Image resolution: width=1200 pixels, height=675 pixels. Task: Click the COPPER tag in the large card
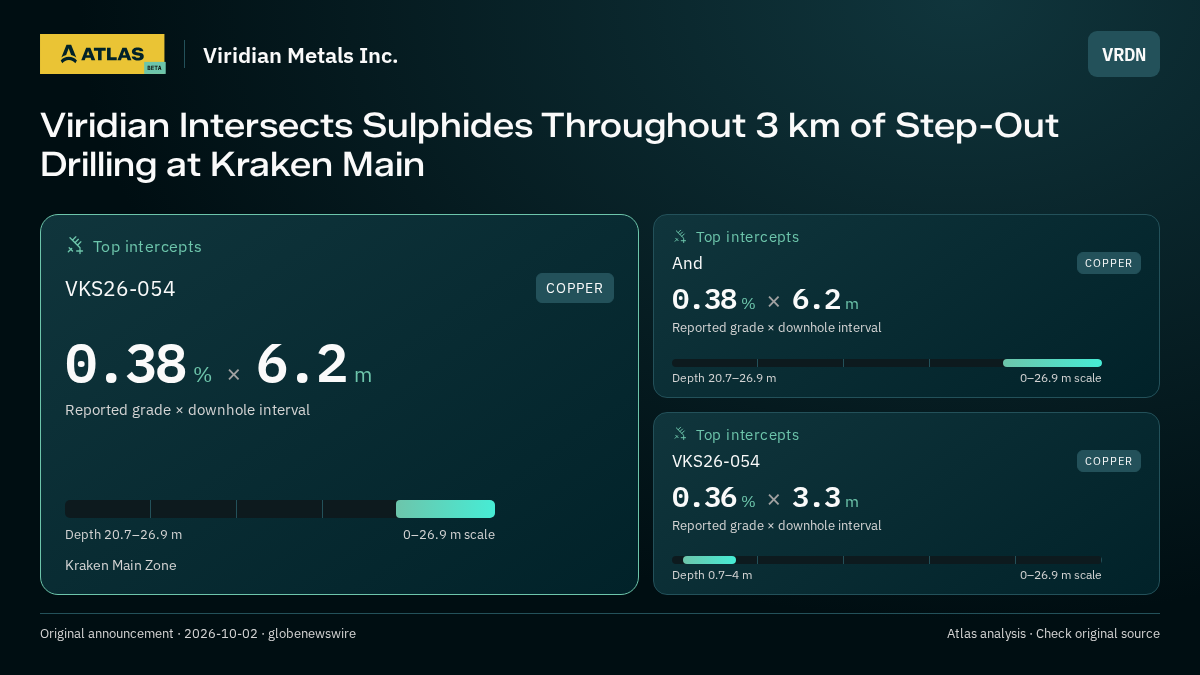pyautogui.click(x=575, y=288)
